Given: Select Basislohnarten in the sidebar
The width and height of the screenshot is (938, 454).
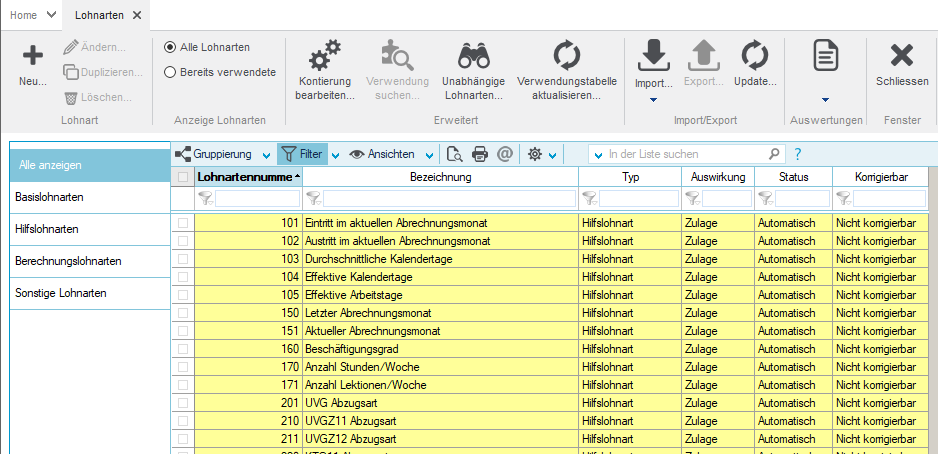Looking at the screenshot, I should (50, 197).
